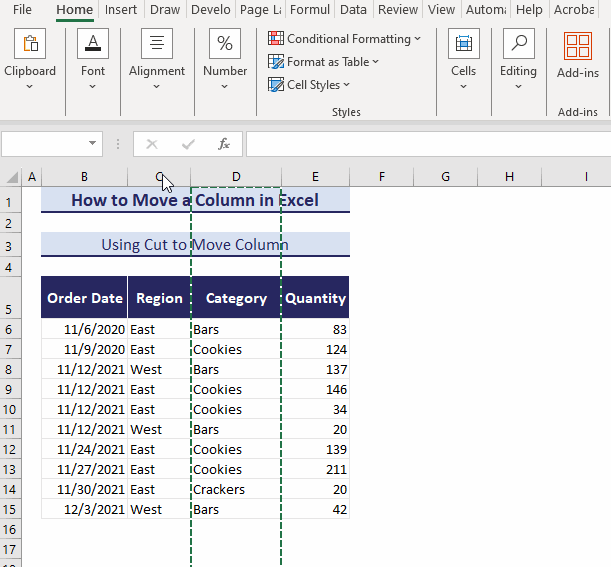Viewport: 611px width, 567px height.
Task: Select row 5 header
Action: coord(10,298)
